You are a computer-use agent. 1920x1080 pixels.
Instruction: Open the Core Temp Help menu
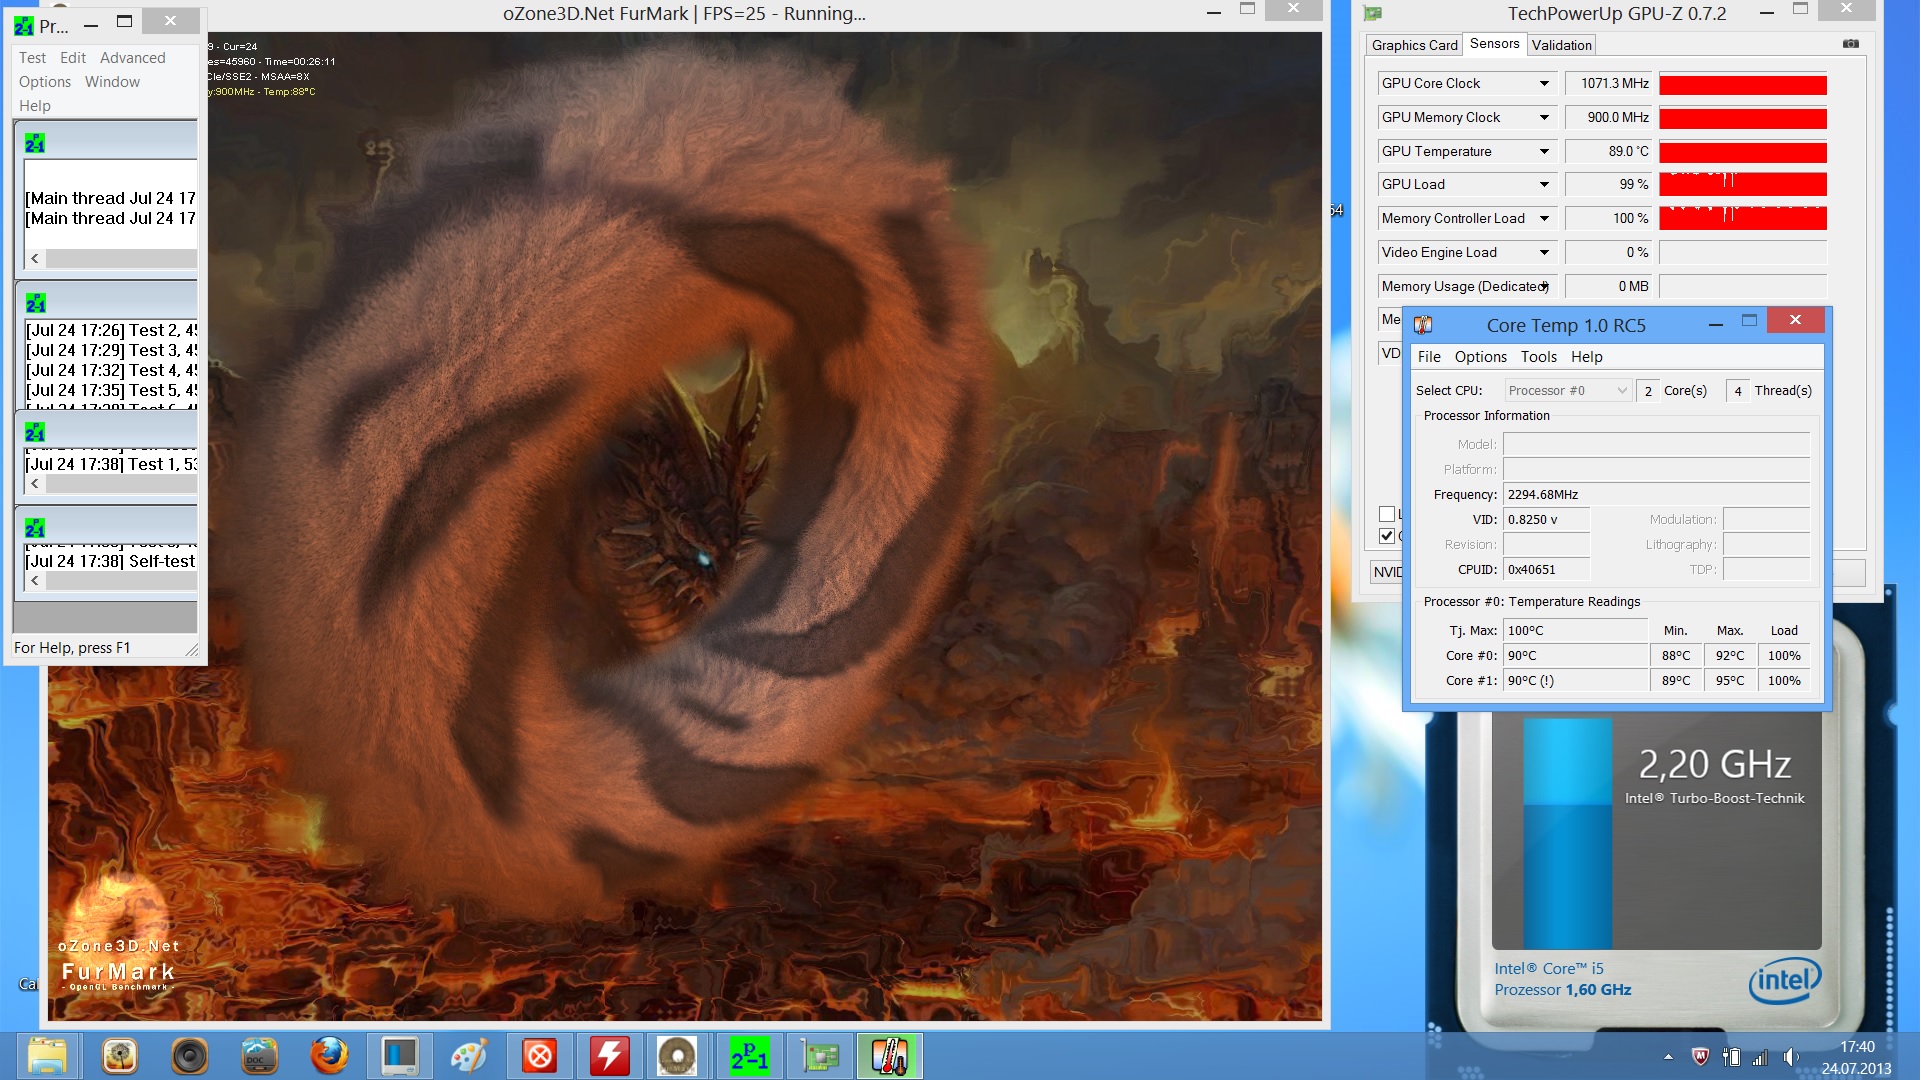pyautogui.click(x=1586, y=357)
